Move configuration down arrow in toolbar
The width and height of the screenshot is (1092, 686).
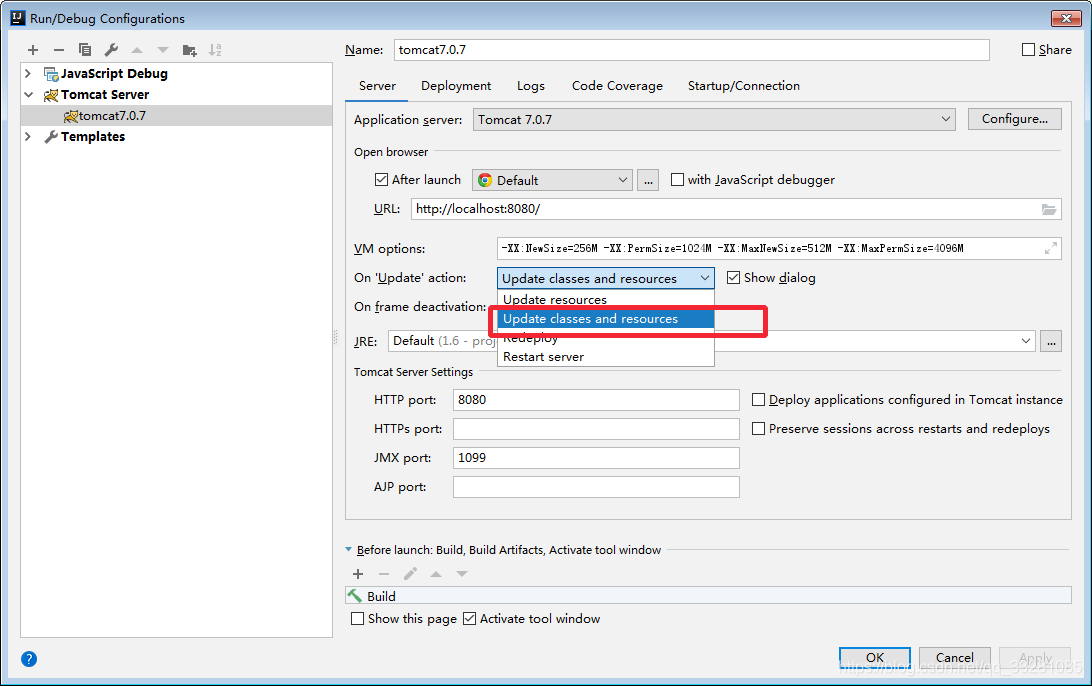[163, 50]
